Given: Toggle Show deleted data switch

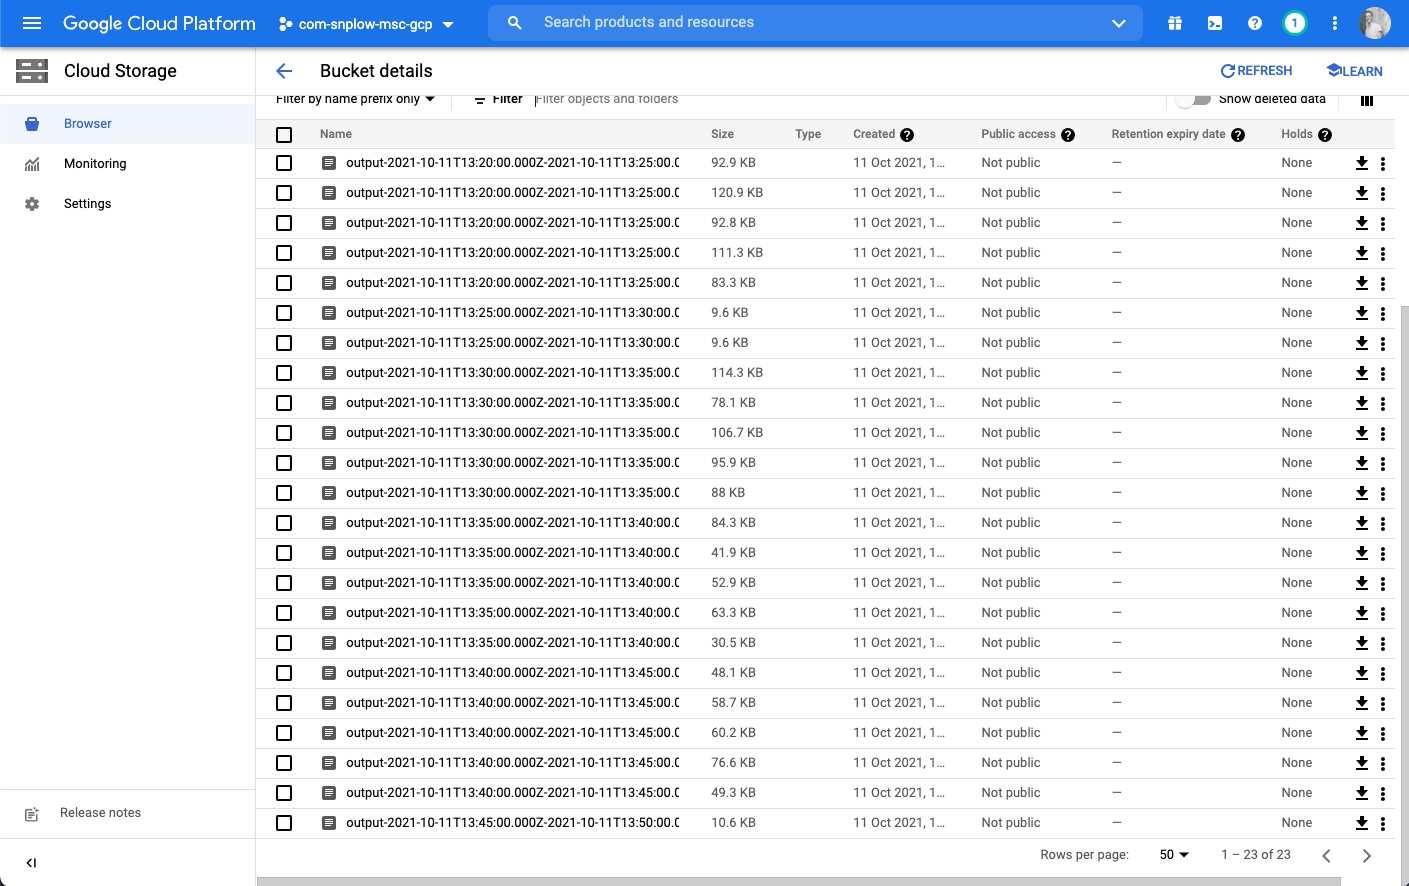Looking at the screenshot, I should [x=1193, y=99].
